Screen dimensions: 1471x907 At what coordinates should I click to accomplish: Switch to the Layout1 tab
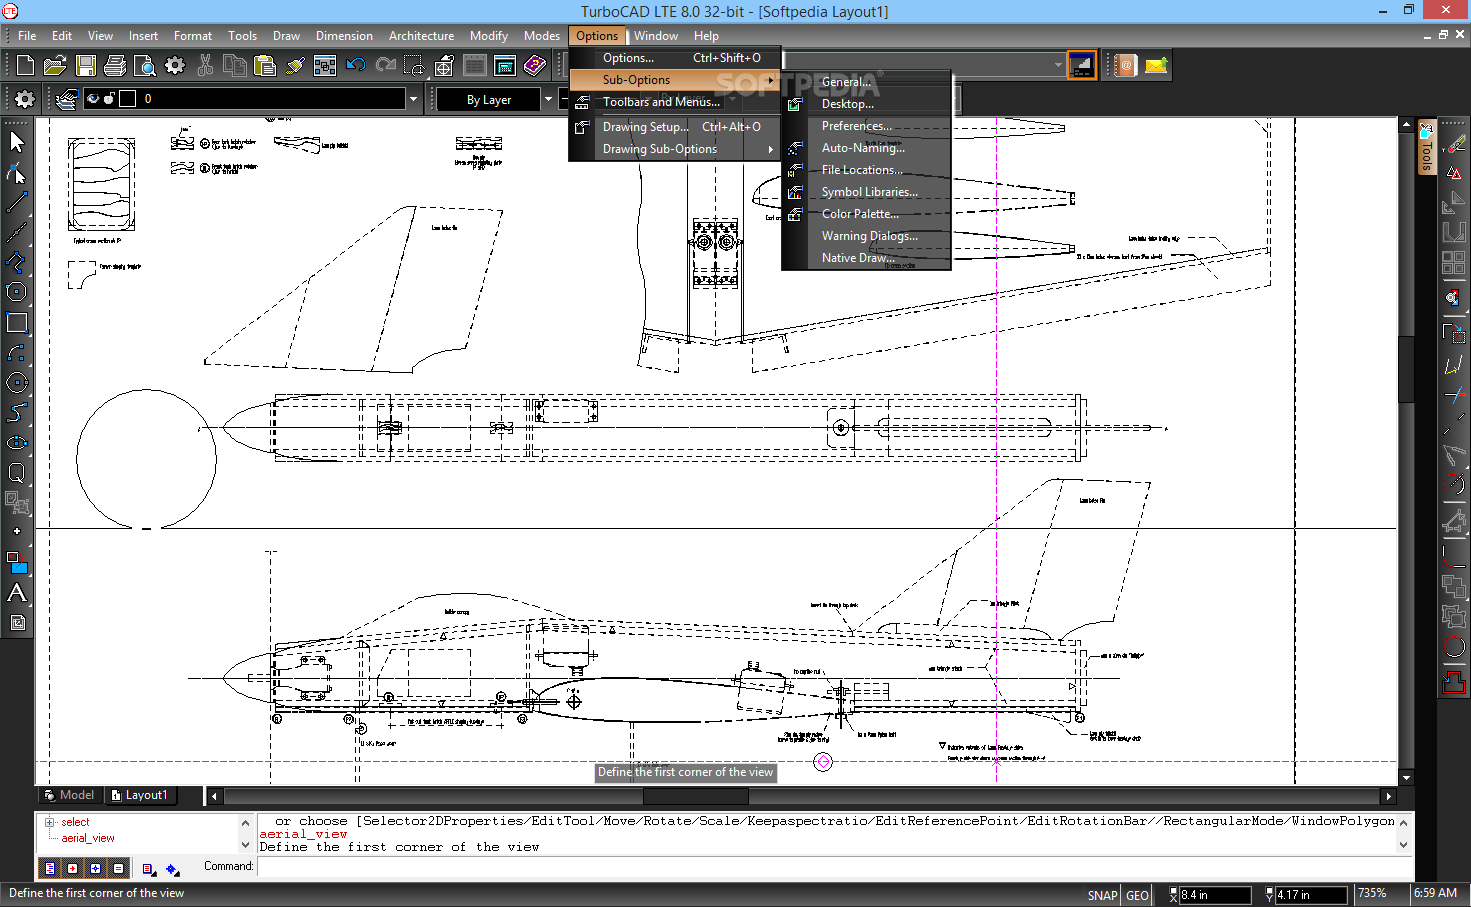coord(139,795)
